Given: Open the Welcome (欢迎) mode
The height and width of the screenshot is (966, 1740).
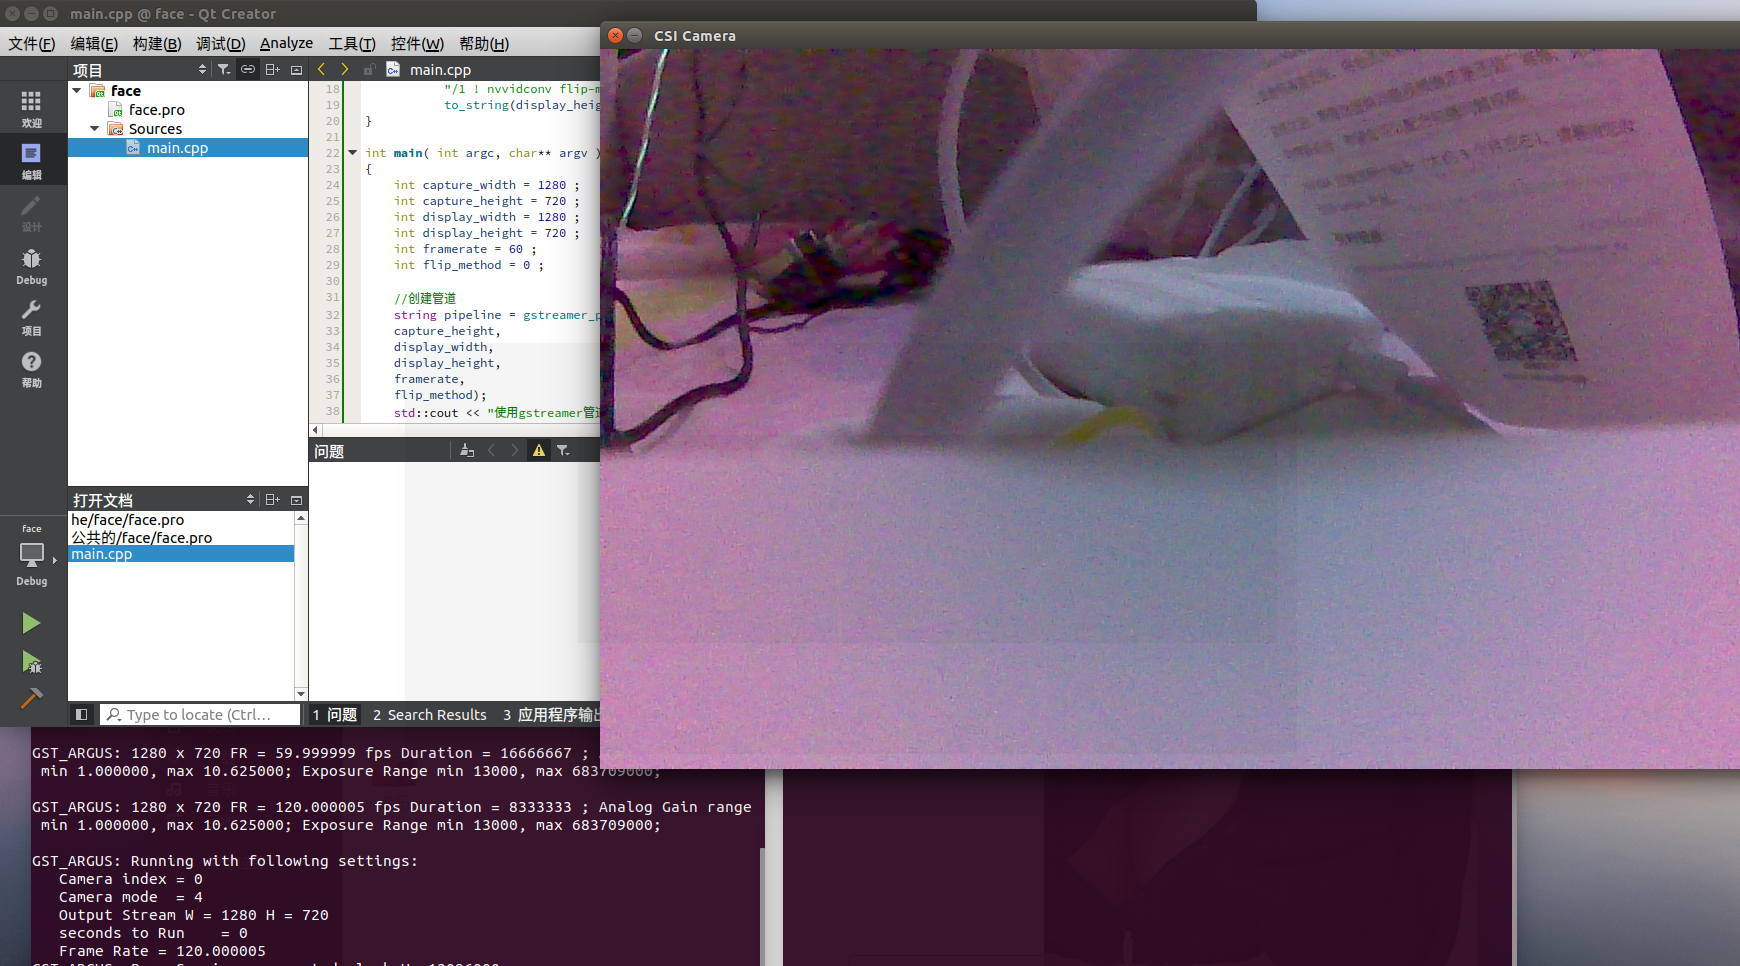Looking at the screenshot, I should click(31, 108).
